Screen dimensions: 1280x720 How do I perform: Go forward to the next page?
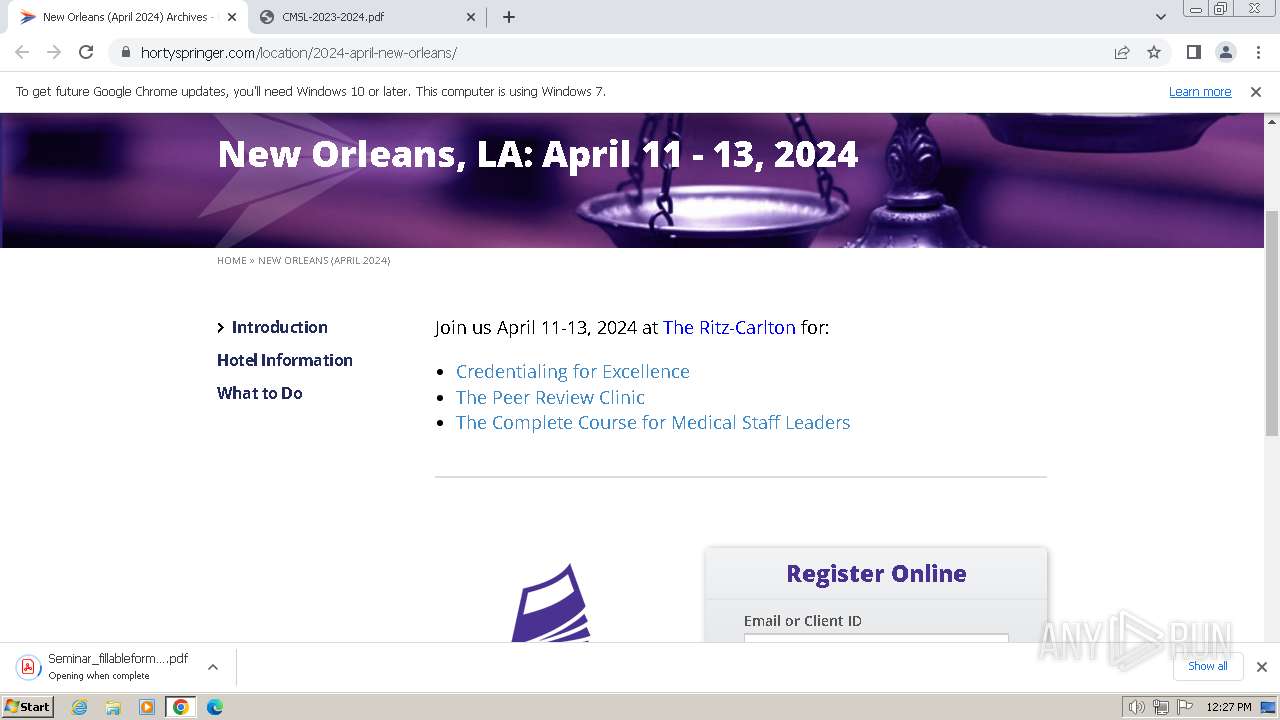54,52
